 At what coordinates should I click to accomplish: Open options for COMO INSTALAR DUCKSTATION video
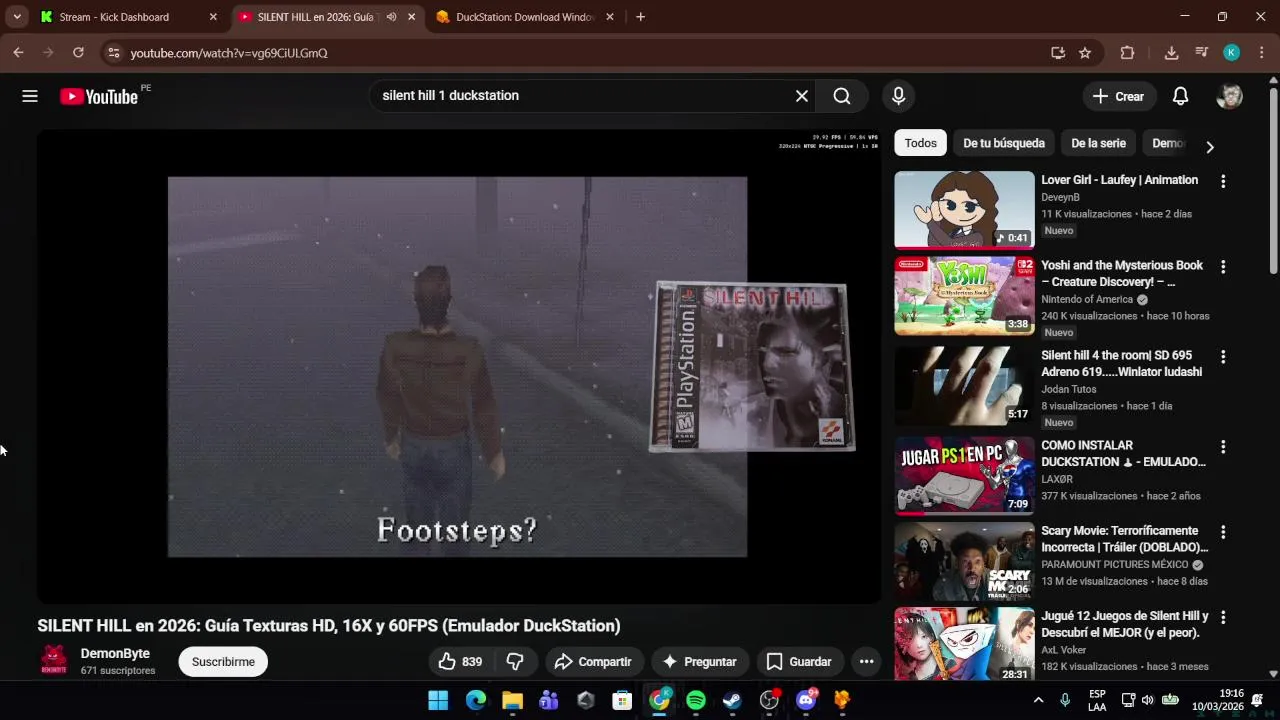[x=1222, y=447]
